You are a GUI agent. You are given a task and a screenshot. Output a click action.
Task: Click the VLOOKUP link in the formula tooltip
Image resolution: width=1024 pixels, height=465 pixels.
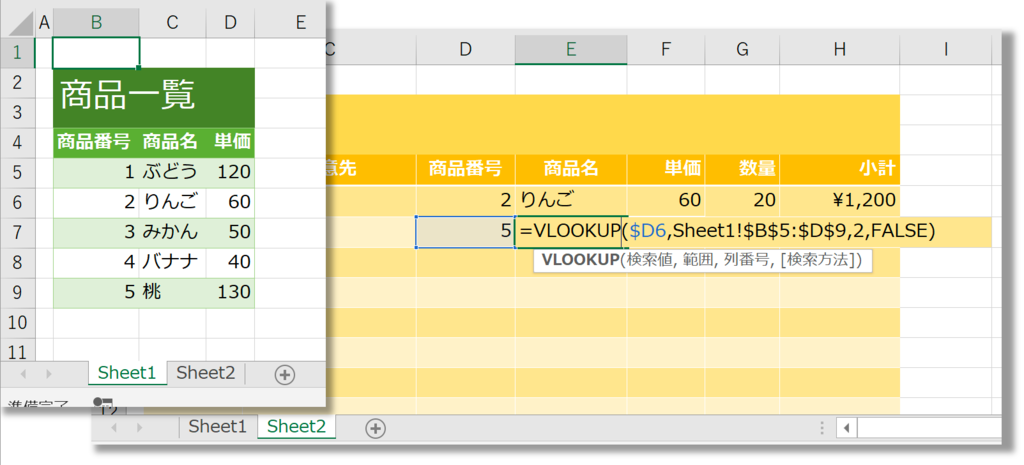pos(580,261)
